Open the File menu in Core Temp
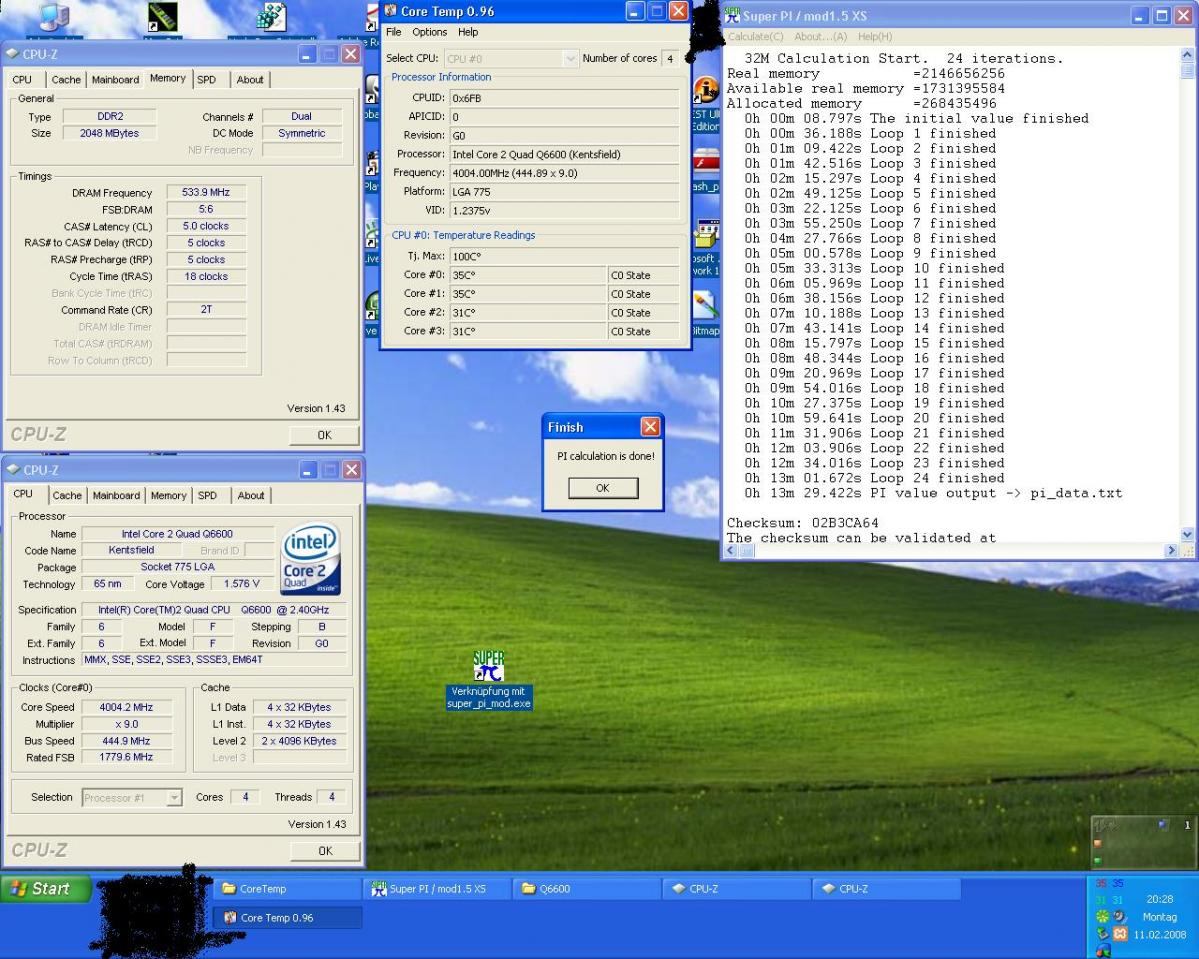1199x959 pixels. coord(394,32)
